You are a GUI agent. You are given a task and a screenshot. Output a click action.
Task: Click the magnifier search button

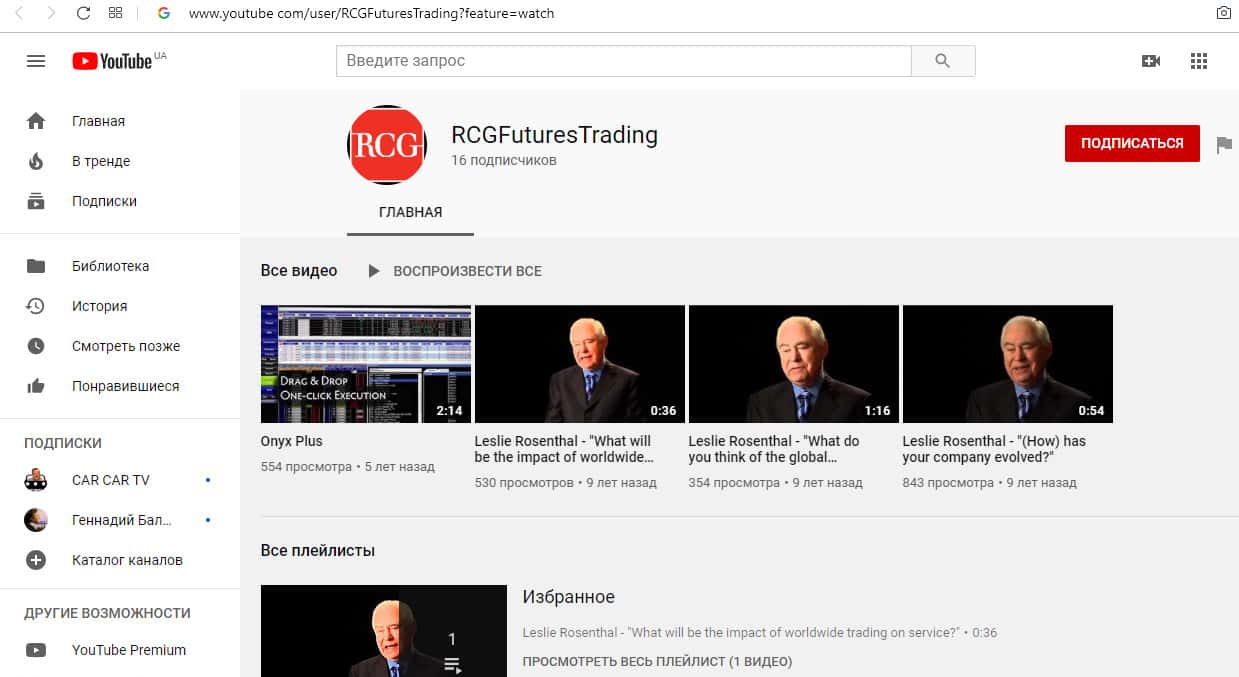[943, 61]
